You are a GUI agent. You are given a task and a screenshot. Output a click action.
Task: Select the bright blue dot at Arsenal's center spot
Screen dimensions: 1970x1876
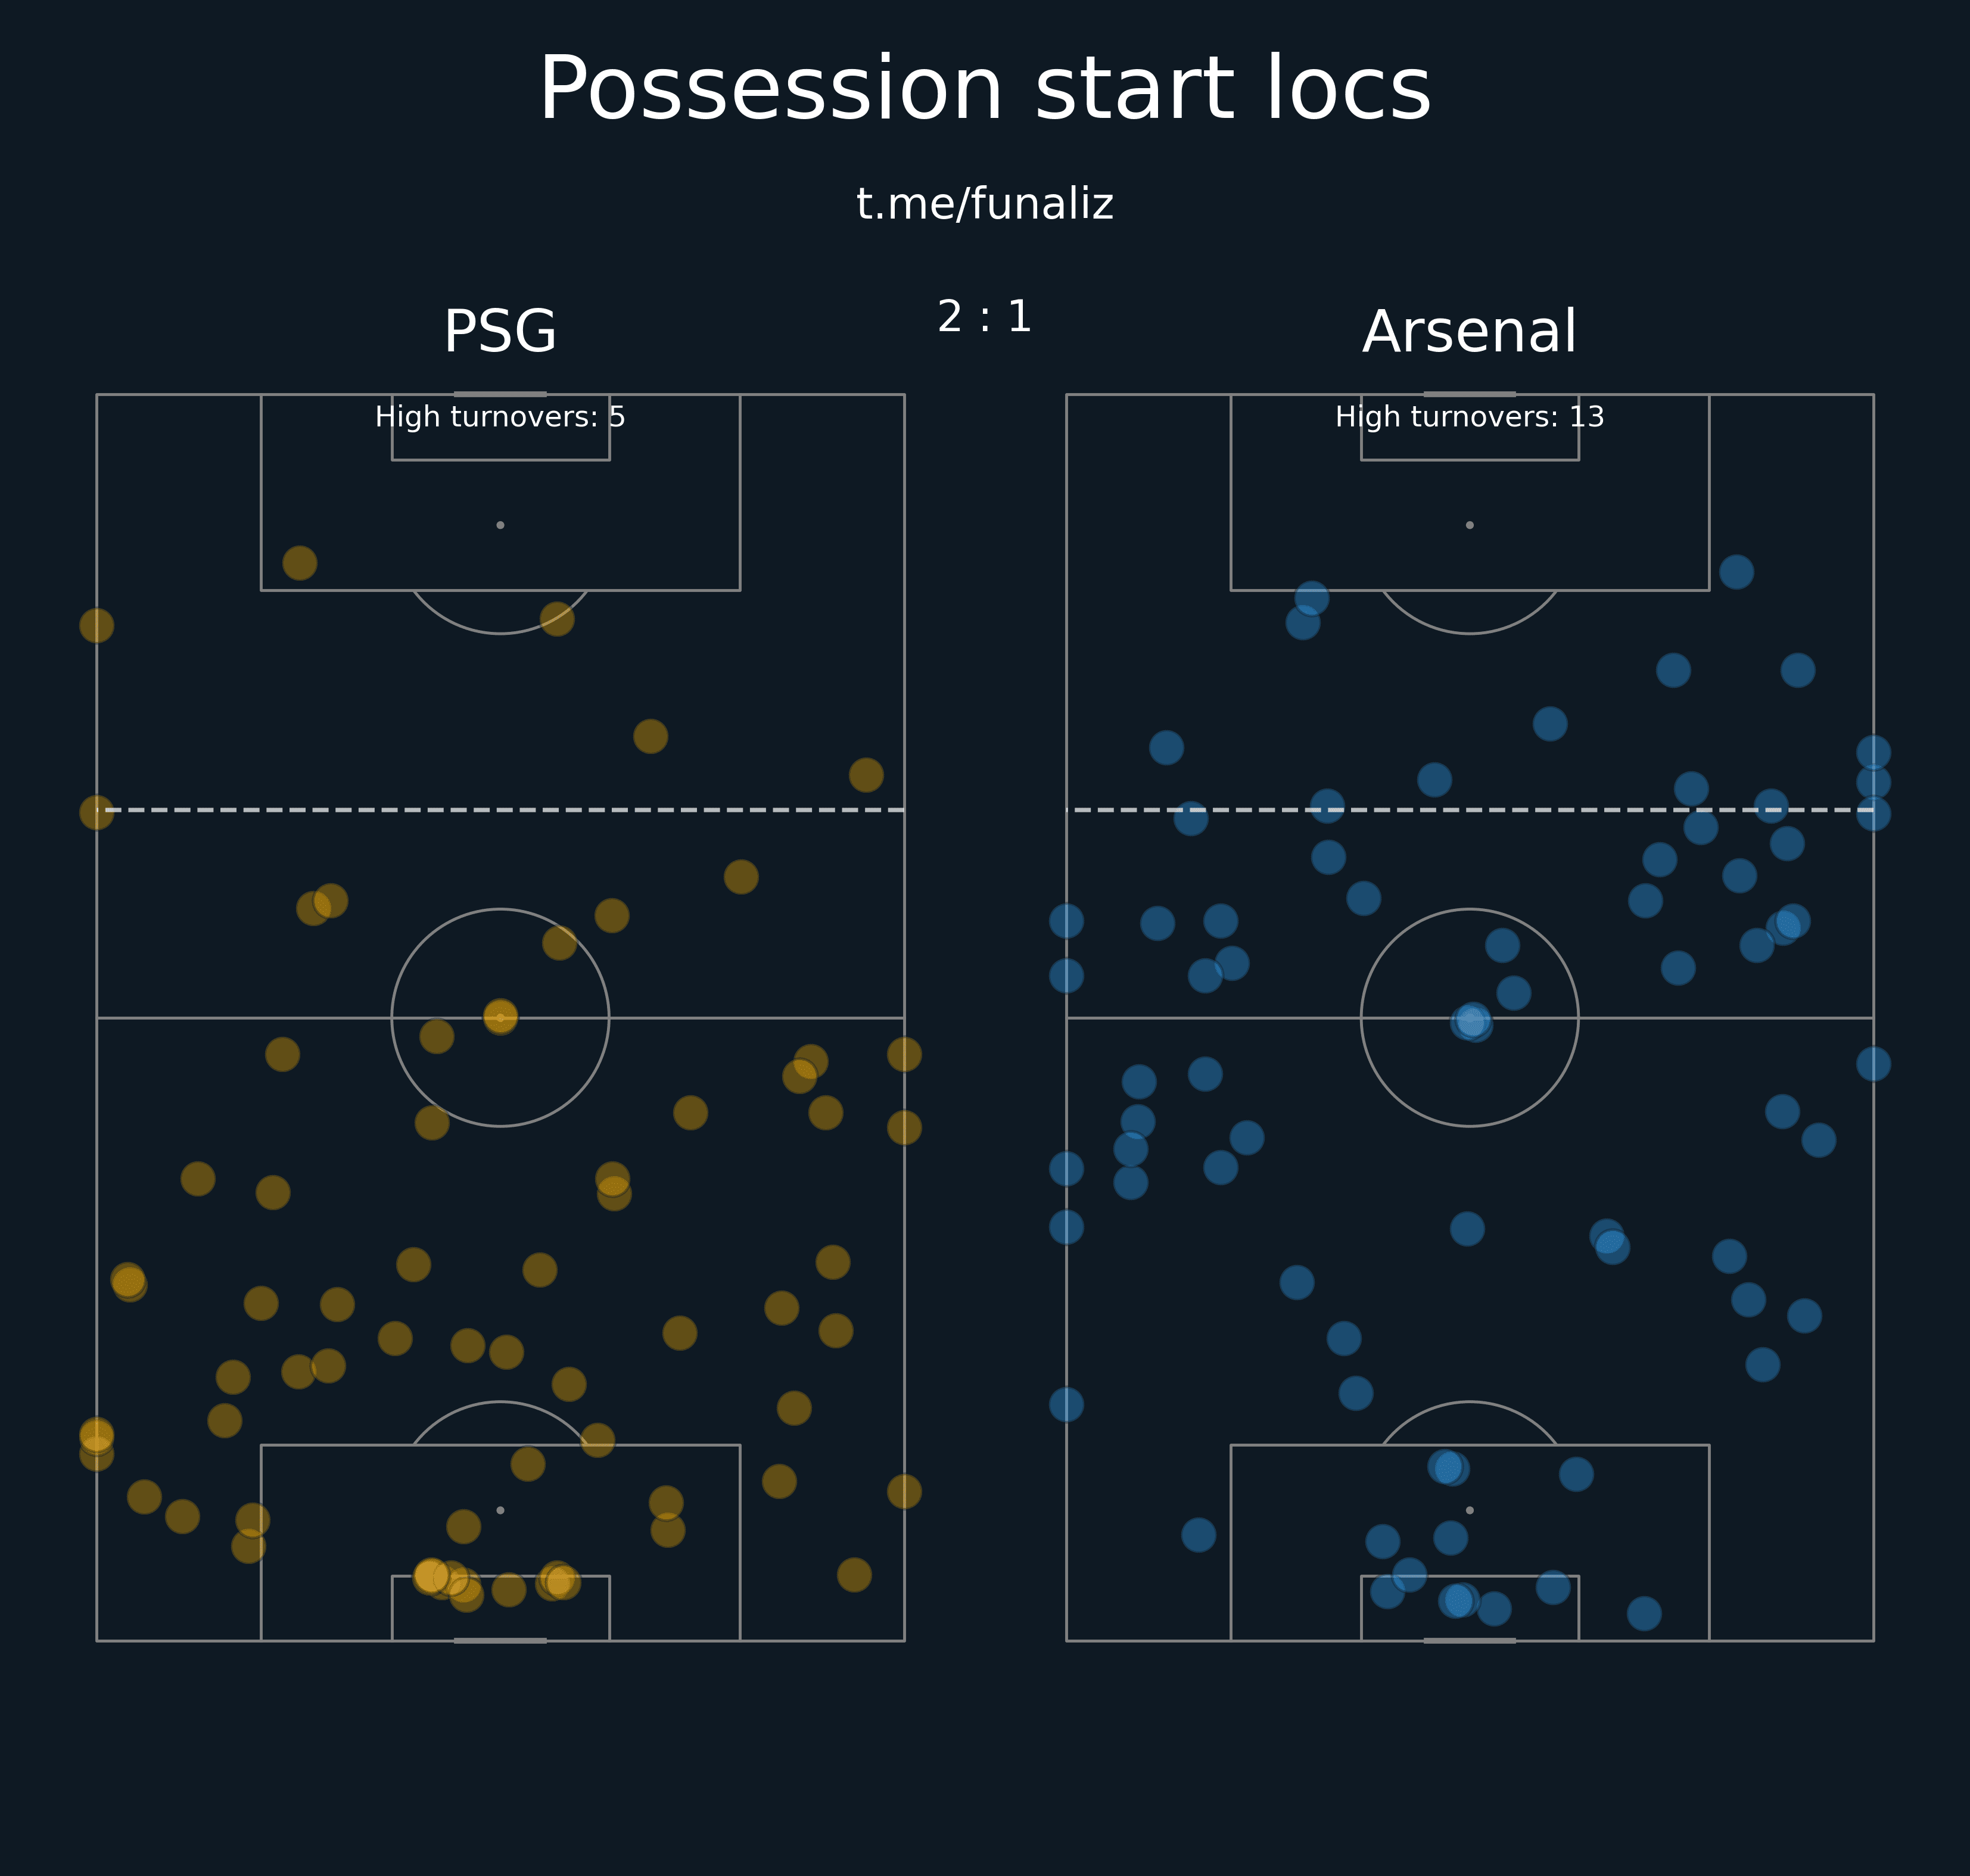click(1471, 1021)
